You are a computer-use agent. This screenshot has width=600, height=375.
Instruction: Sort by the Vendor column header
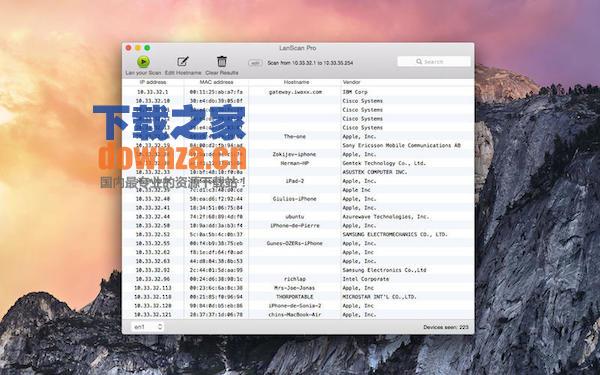[351, 82]
